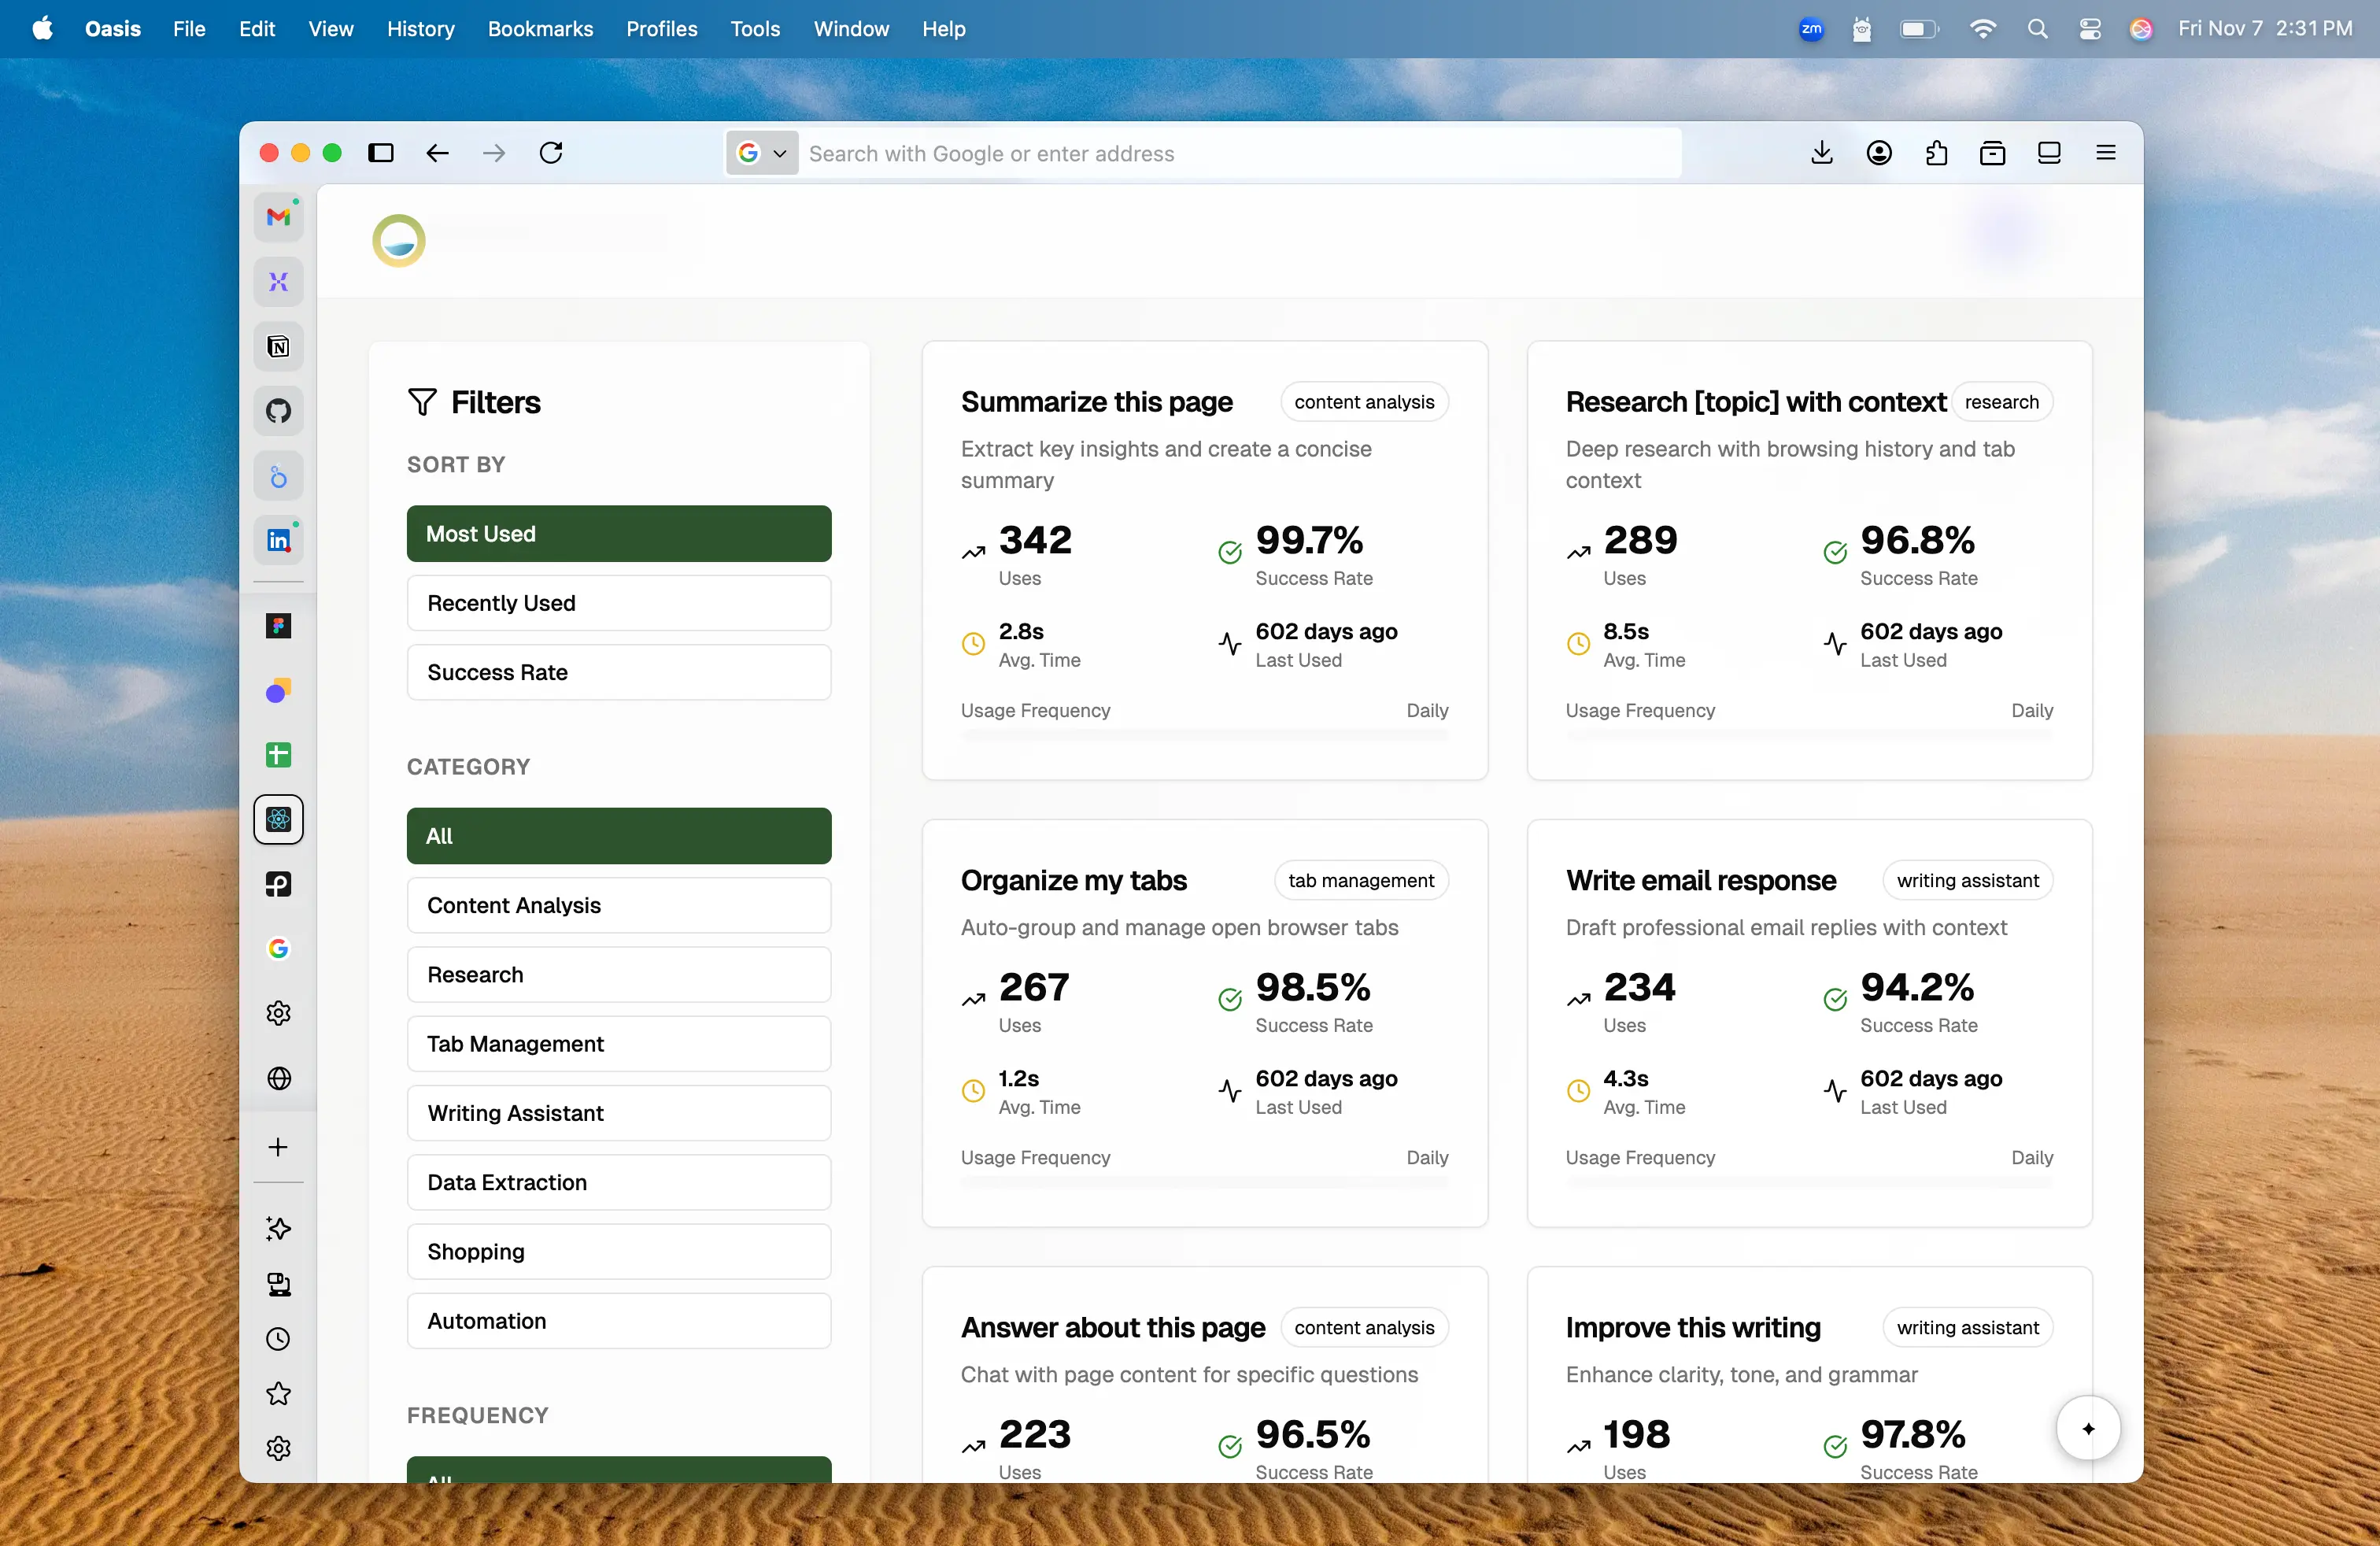Select the Data Extraction category
The height and width of the screenshot is (1546, 2380).
618,1182
